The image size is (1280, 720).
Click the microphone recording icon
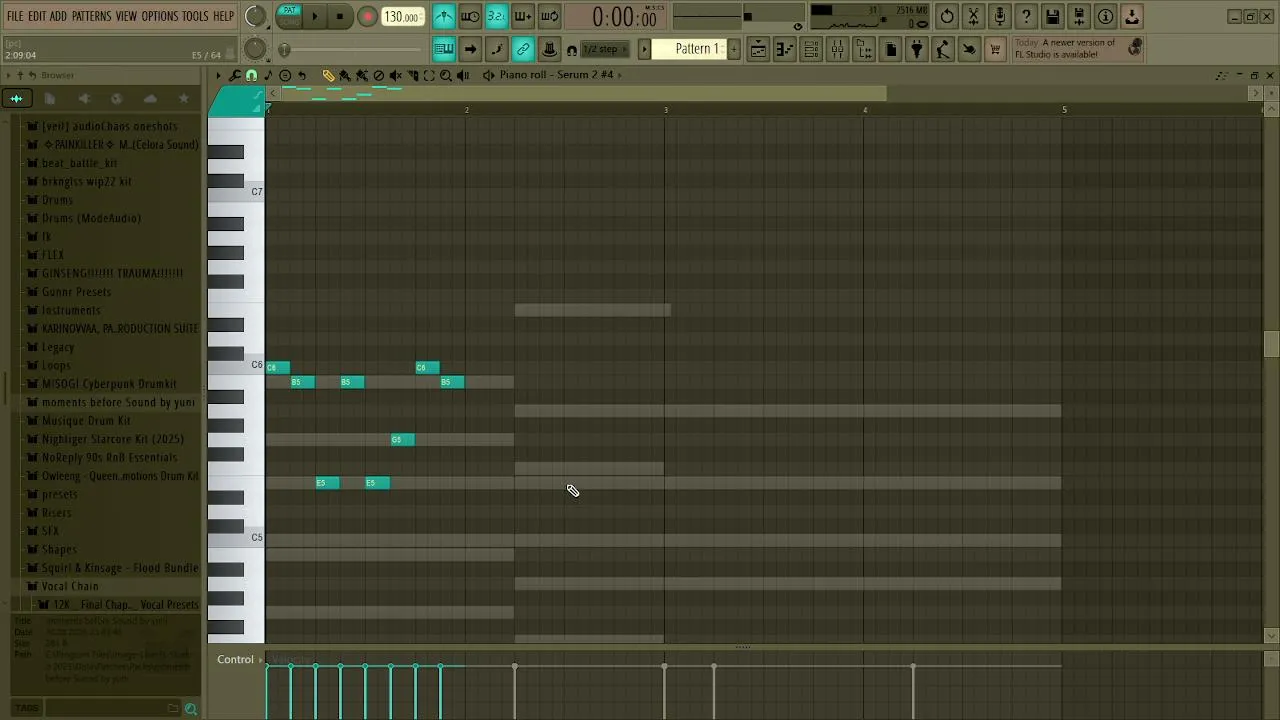click(x=1000, y=16)
